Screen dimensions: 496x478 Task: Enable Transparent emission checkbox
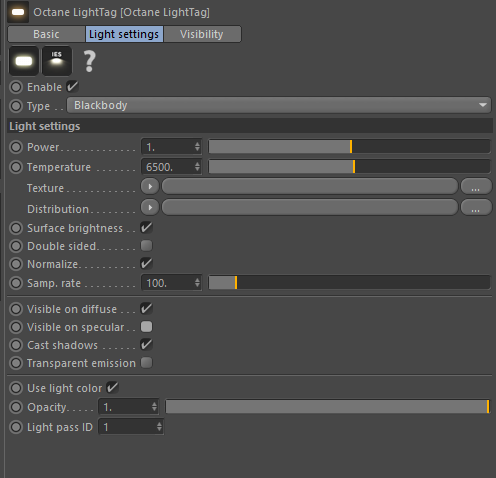(146, 363)
